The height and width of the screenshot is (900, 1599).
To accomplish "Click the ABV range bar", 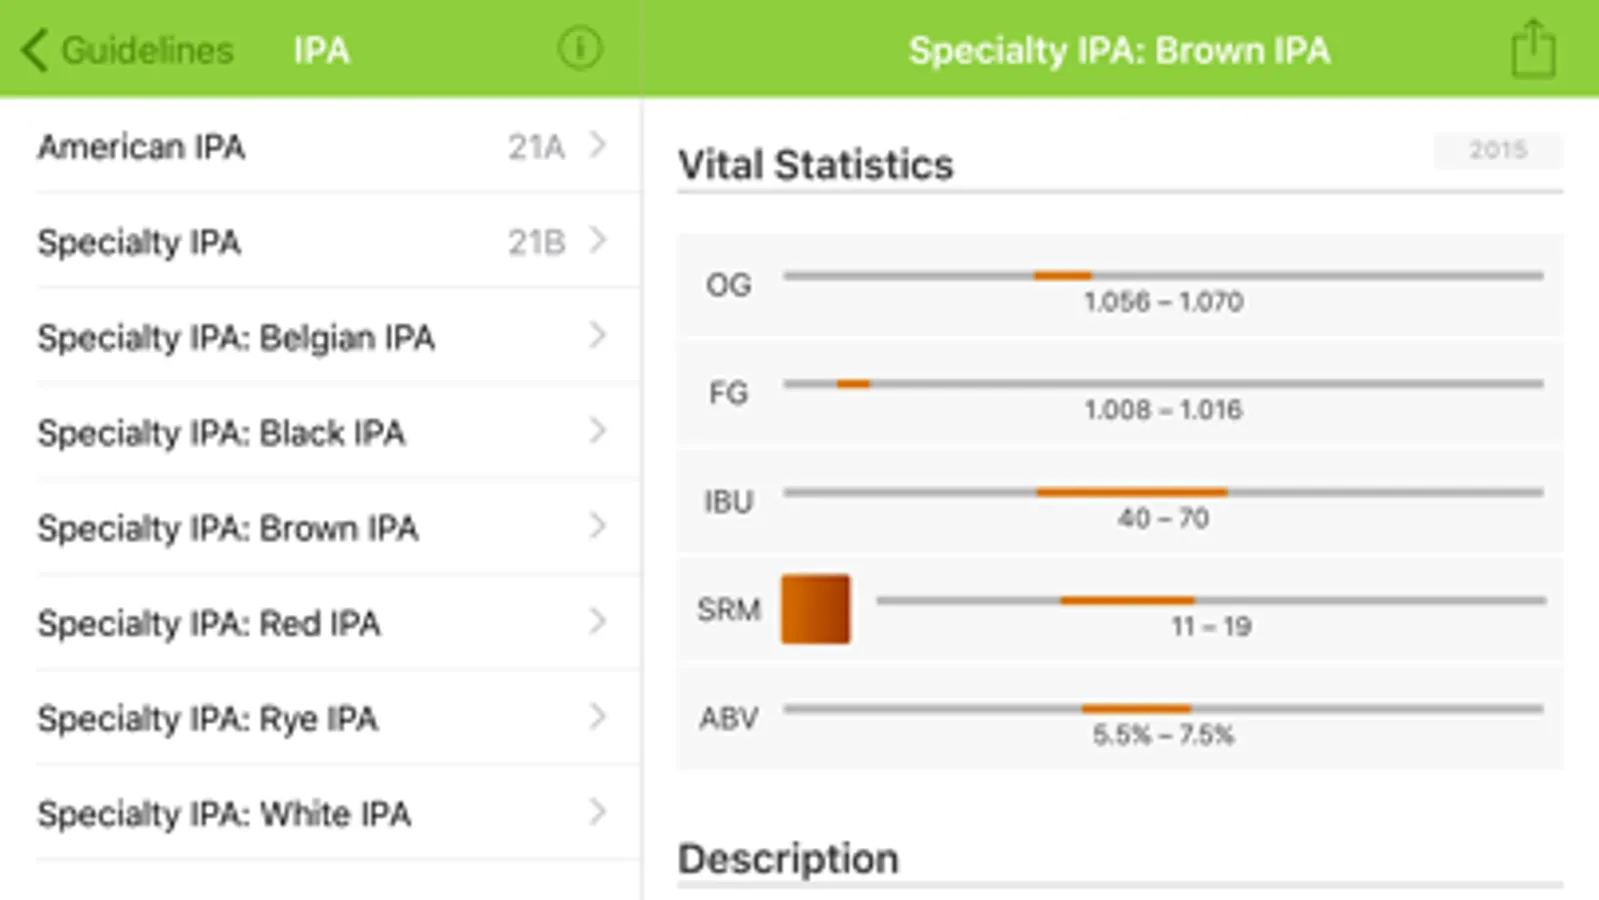I will click(1163, 709).
